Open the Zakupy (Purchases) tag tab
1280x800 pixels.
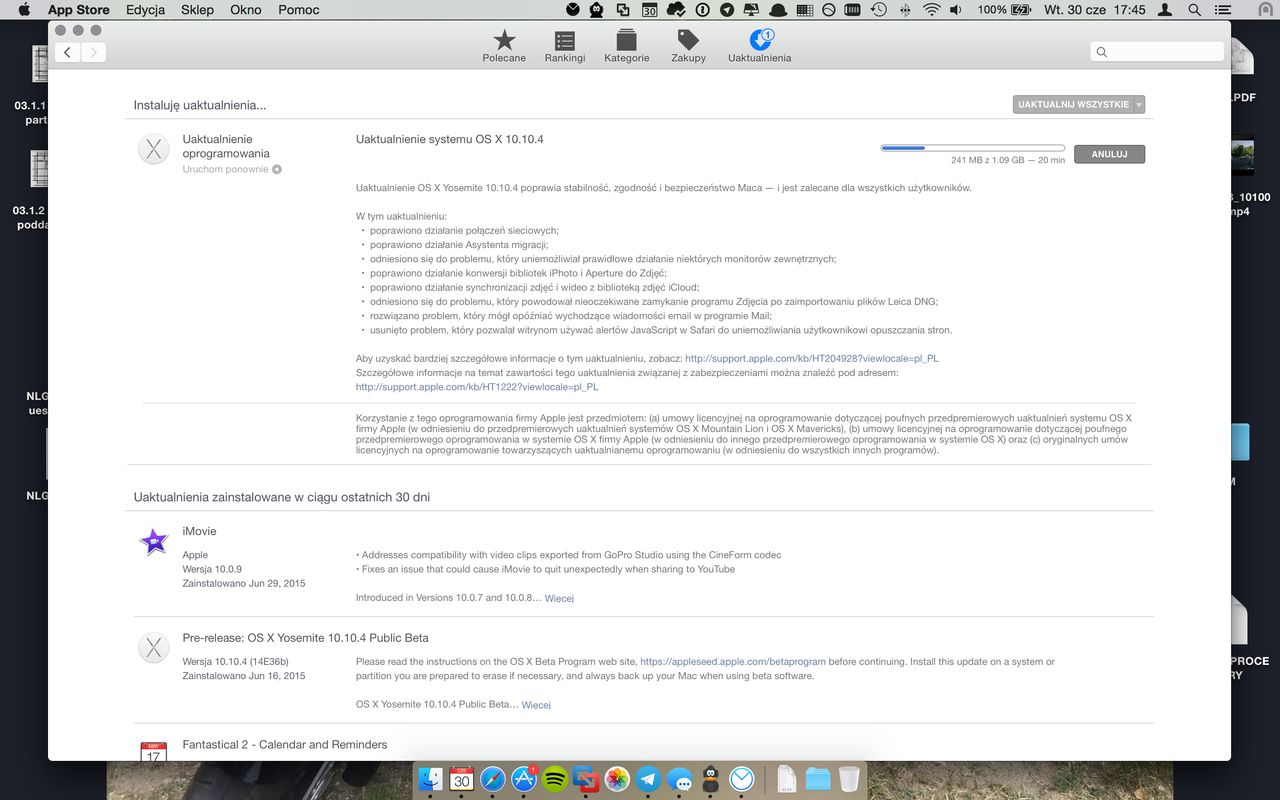(x=688, y=46)
